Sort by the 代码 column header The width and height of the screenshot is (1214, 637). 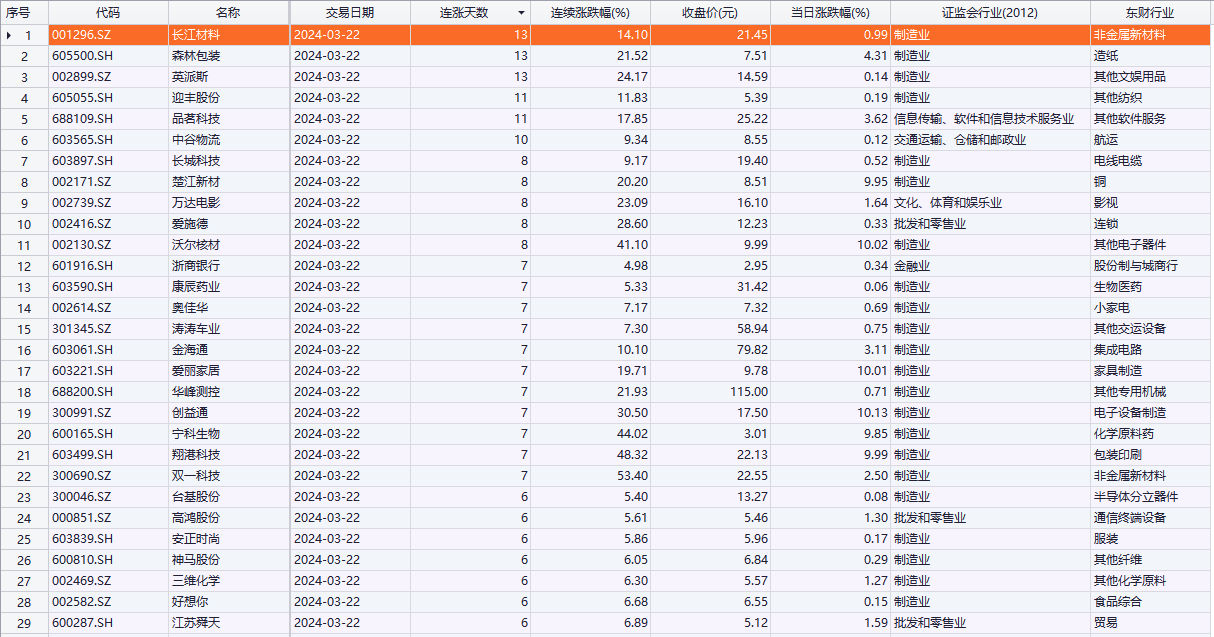108,13
